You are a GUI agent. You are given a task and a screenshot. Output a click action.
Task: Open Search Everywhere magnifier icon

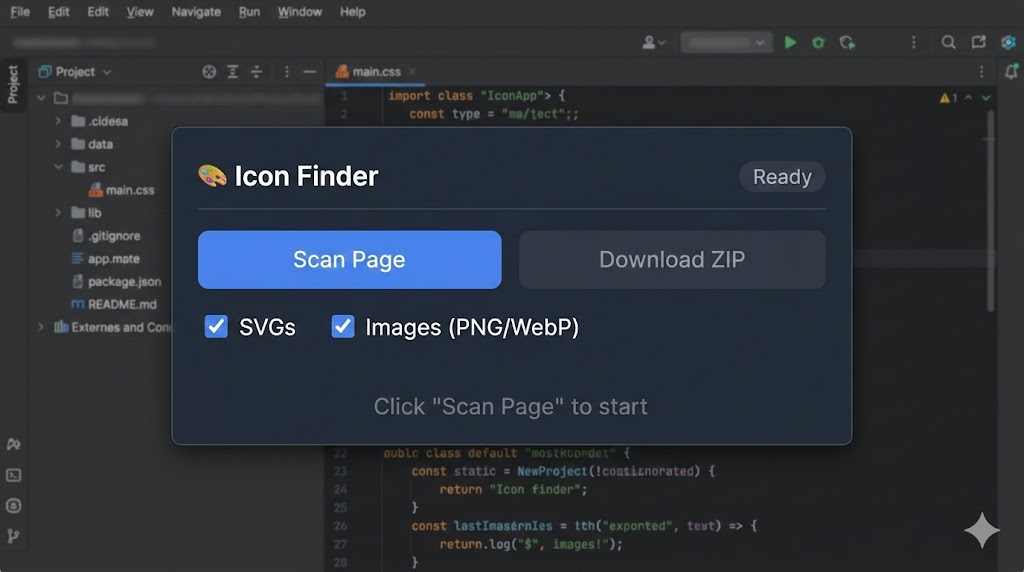point(948,42)
